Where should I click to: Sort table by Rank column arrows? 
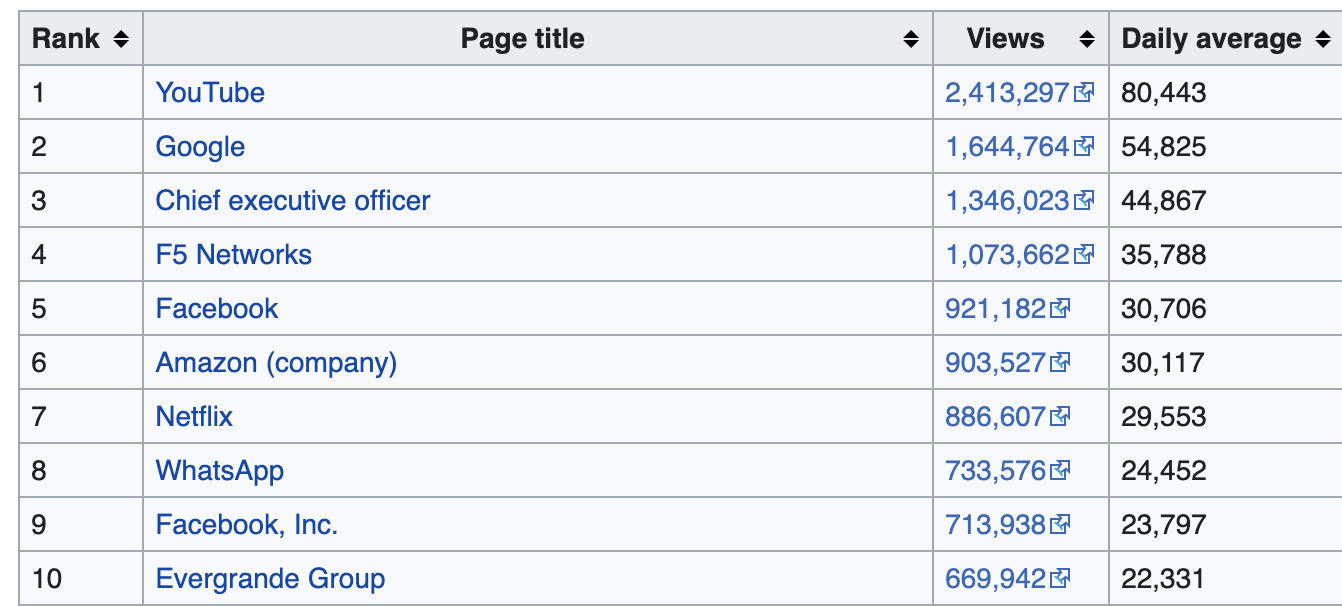(x=121, y=39)
